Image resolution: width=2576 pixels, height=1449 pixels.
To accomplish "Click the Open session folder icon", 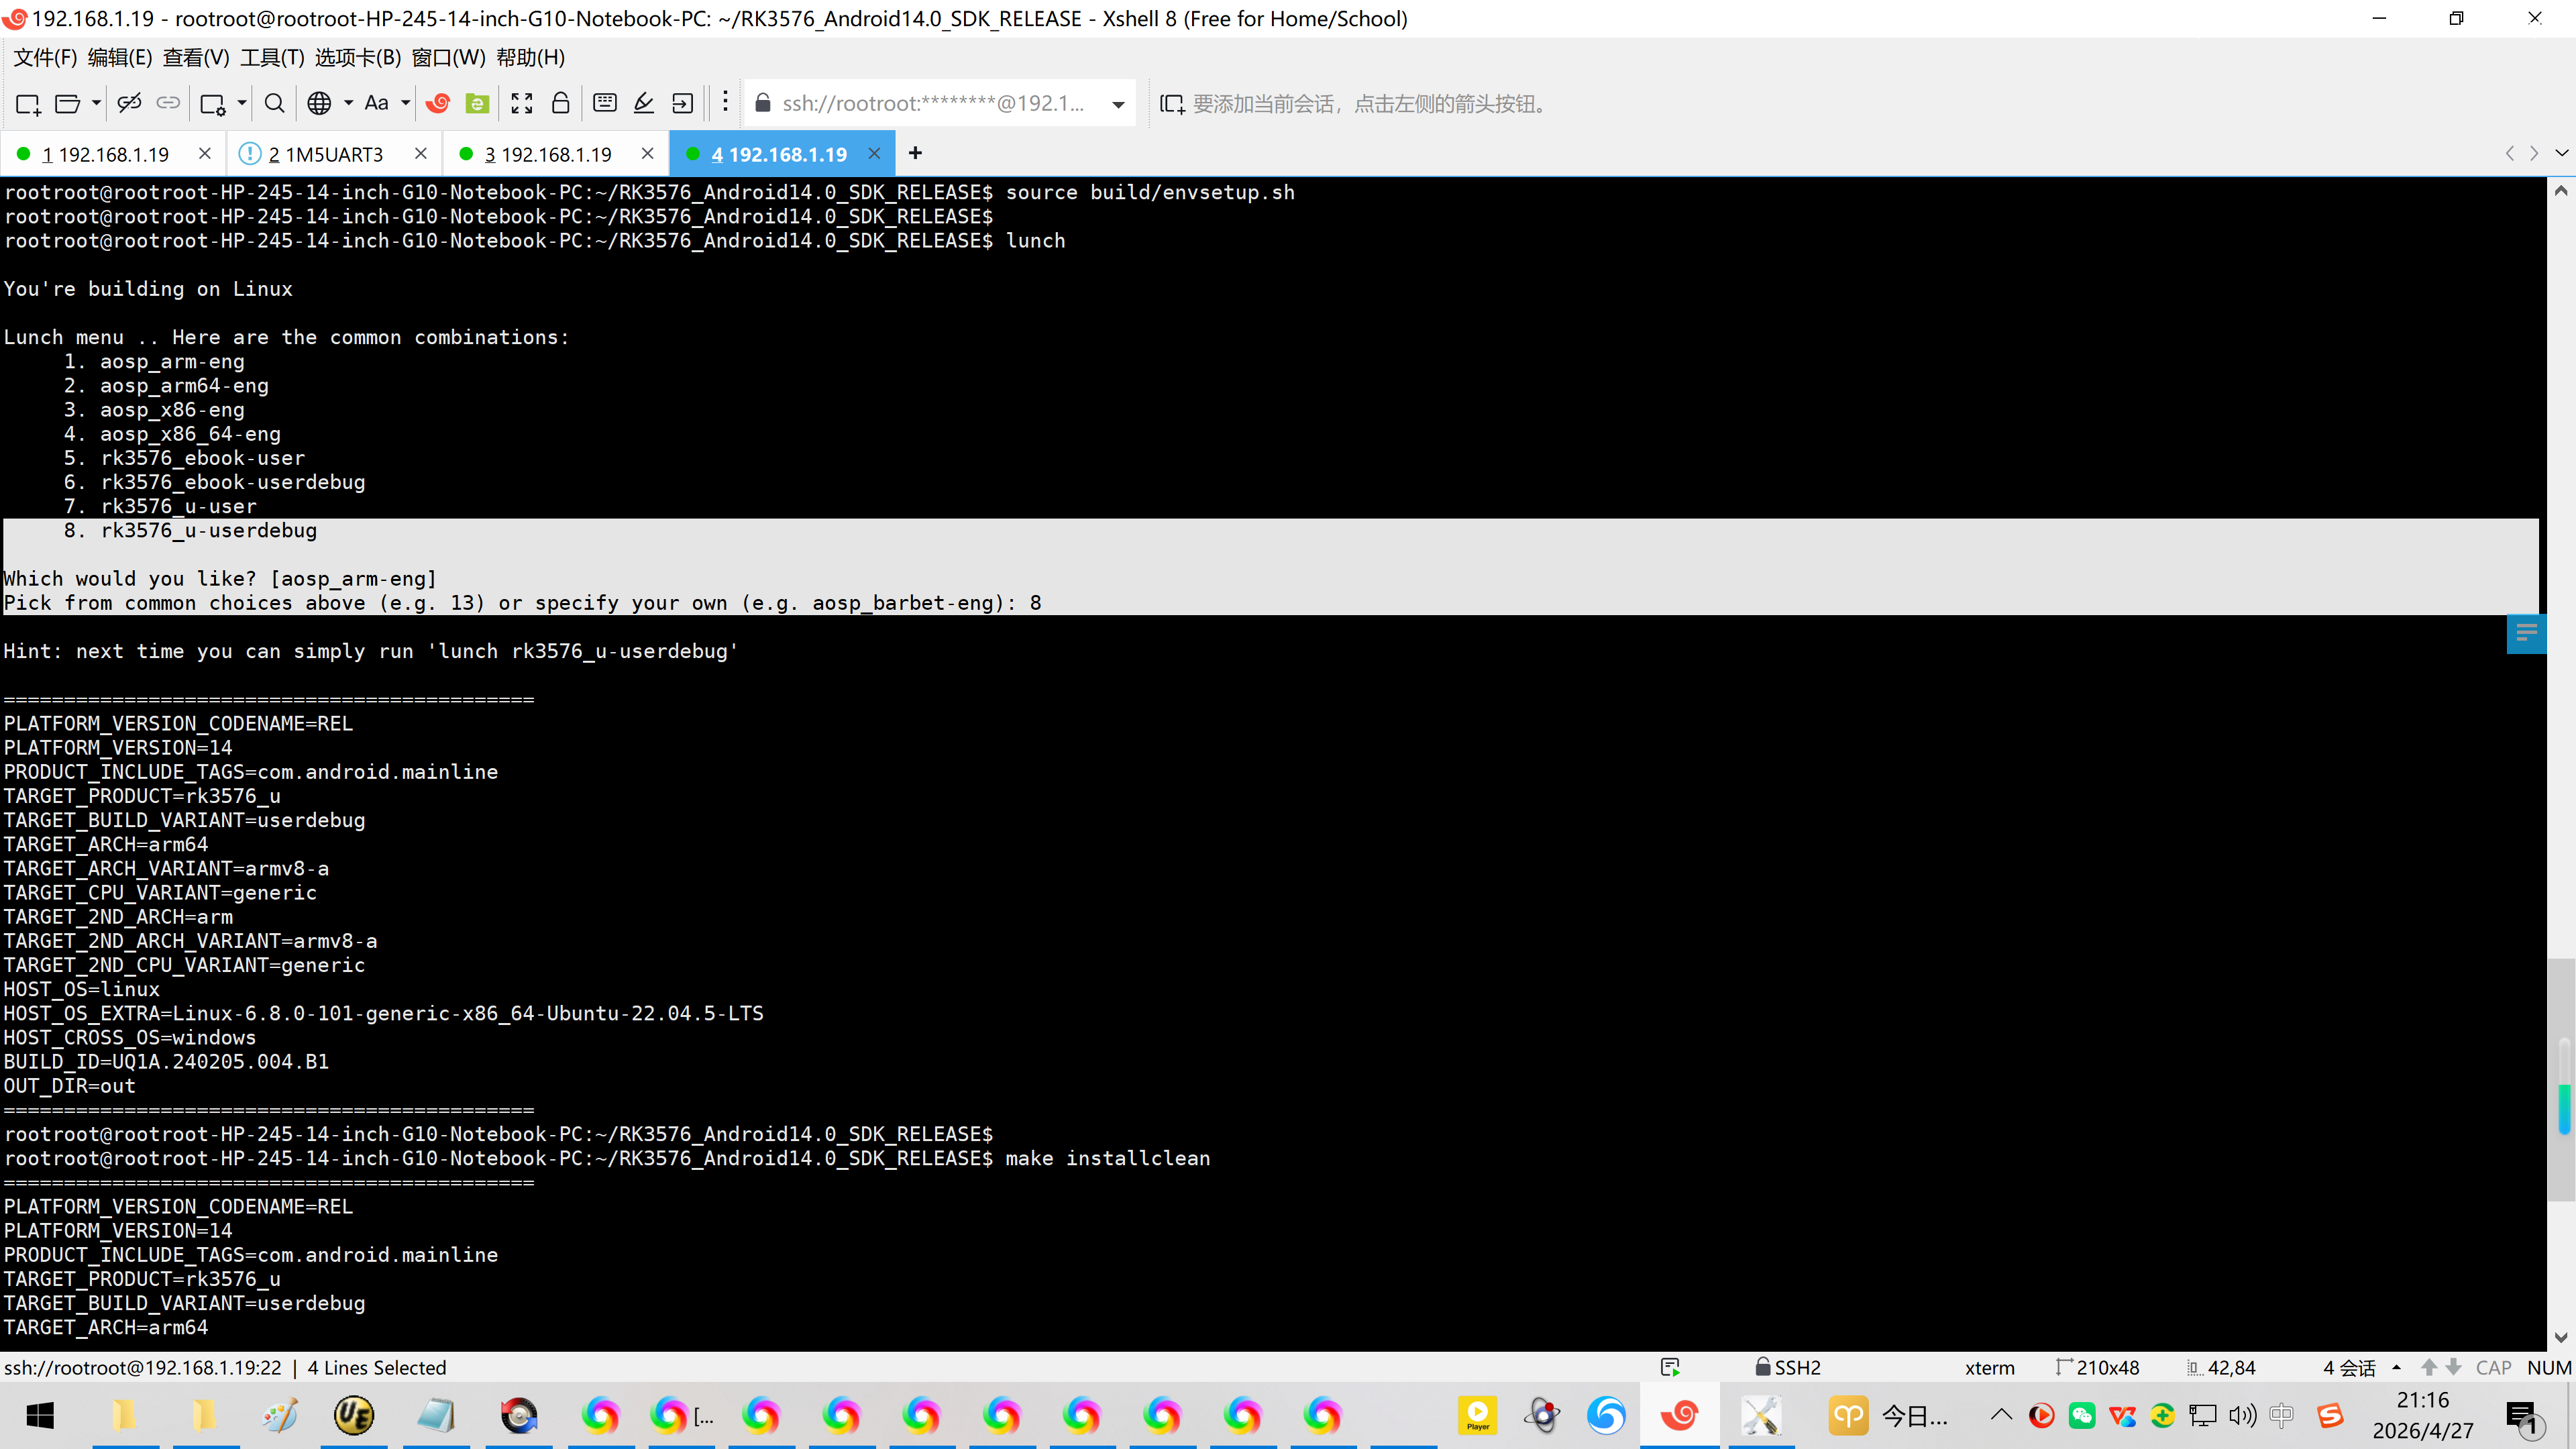I will (x=67, y=103).
